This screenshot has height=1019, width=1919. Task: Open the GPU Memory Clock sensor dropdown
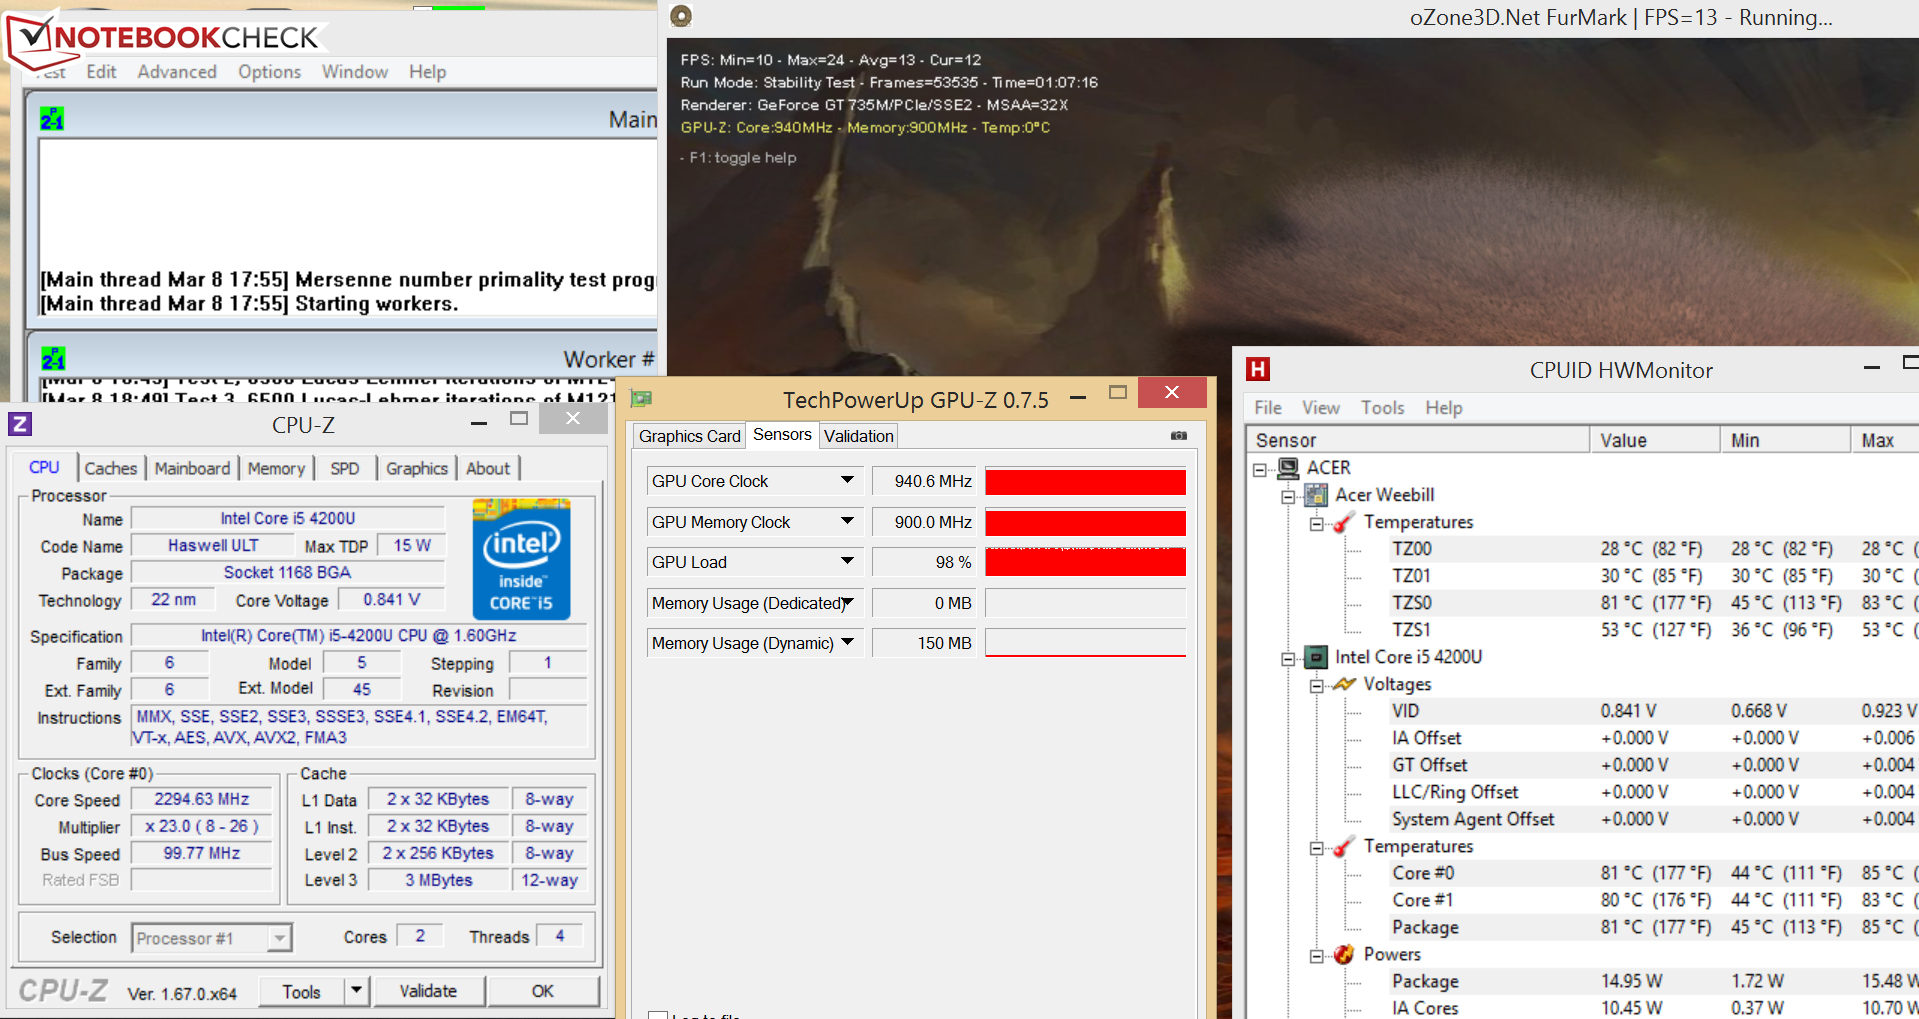[x=847, y=521]
